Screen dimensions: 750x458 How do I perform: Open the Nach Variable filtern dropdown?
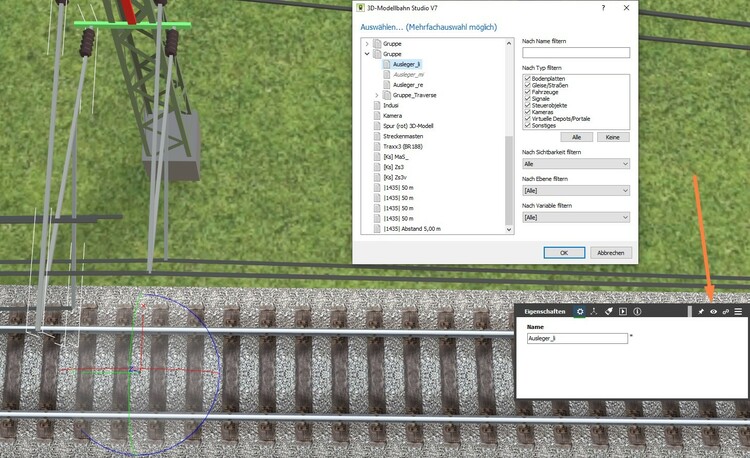[x=576, y=218]
